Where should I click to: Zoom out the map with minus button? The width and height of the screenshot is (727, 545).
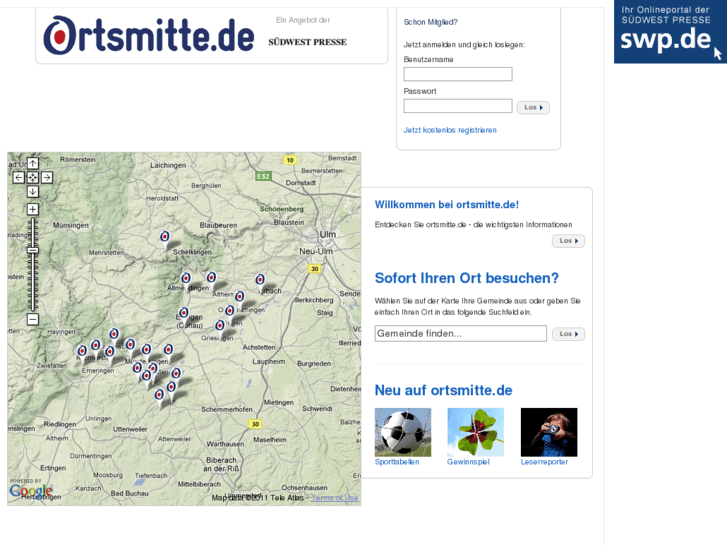tap(32, 319)
